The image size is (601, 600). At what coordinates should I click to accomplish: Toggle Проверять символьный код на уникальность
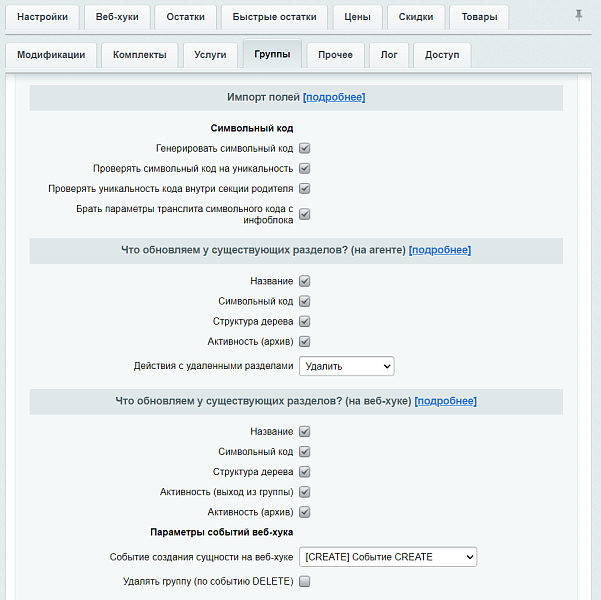(305, 168)
